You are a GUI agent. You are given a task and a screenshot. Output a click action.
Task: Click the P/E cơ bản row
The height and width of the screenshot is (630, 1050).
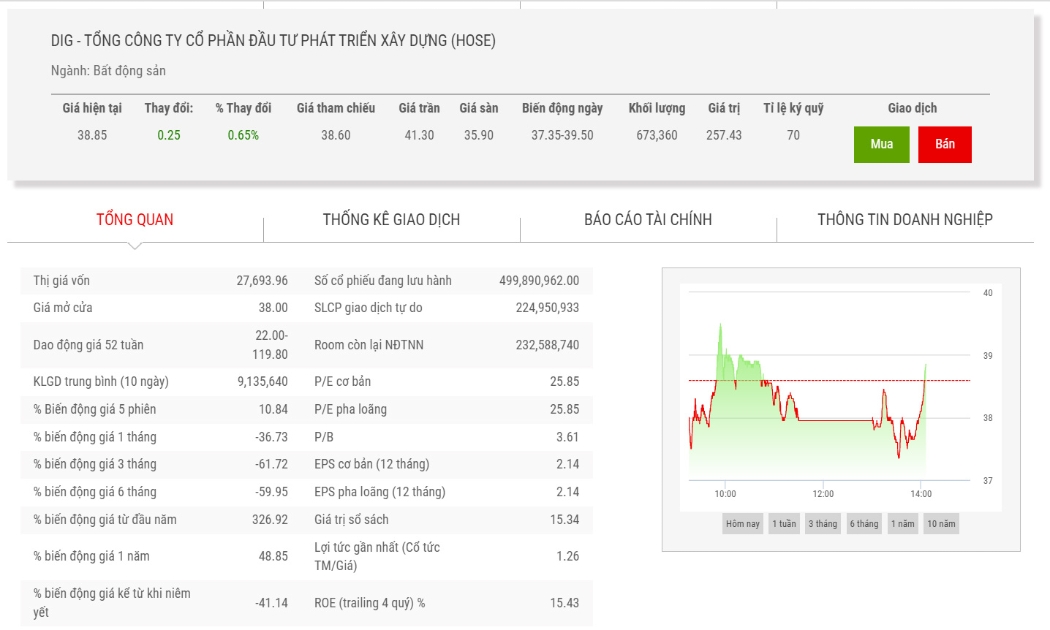tap(447, 382)
